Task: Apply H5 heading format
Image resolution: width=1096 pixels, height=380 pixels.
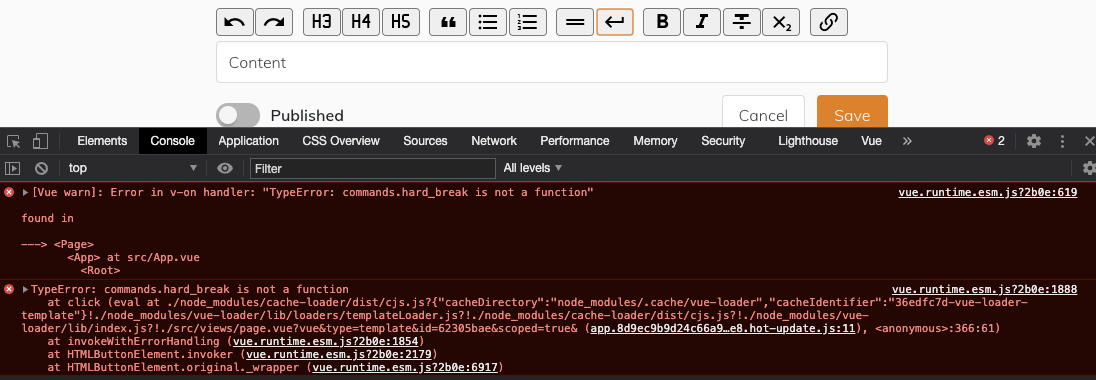Action: (x=401, y=22)
